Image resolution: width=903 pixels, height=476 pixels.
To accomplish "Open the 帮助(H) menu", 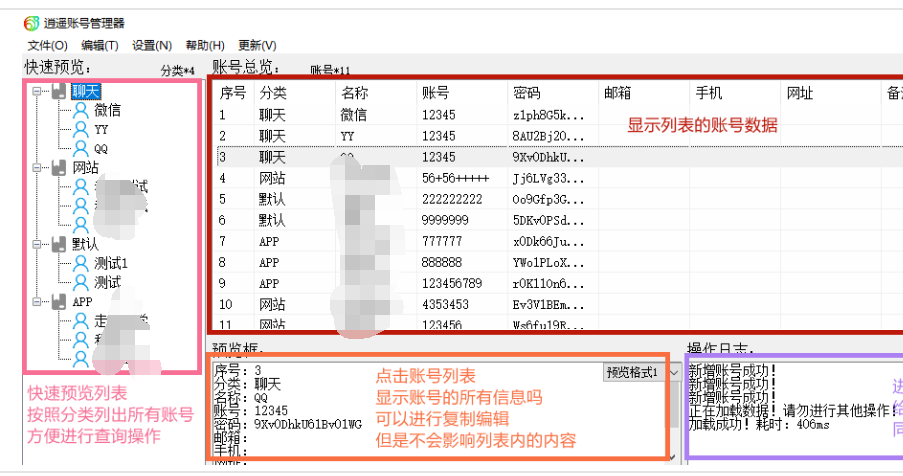I will [x=205, y=45].
